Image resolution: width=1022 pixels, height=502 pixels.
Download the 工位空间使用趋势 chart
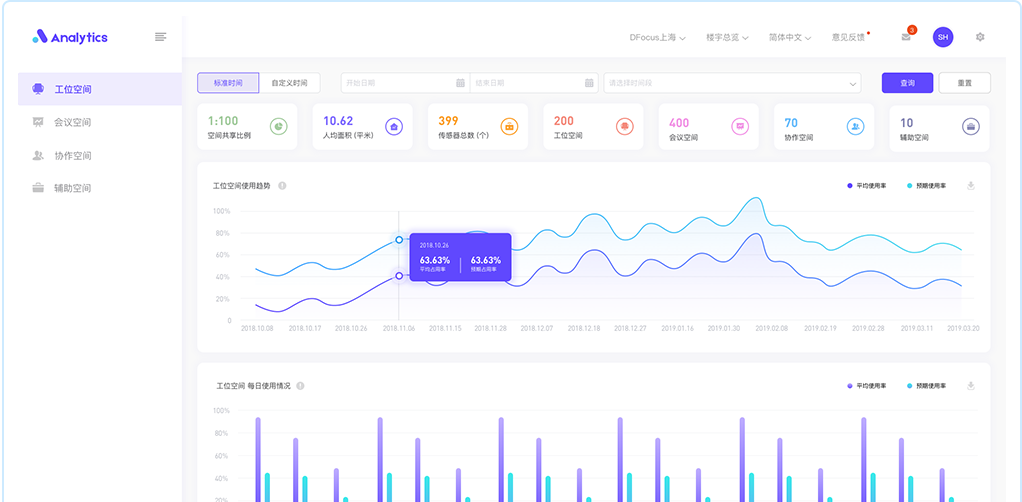pyautogui.click(x=970, y=186)
